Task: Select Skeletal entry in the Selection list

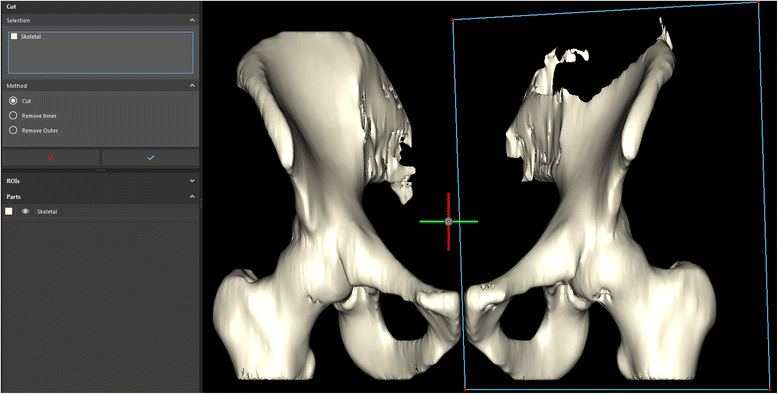Action: (x=31, y=37)
